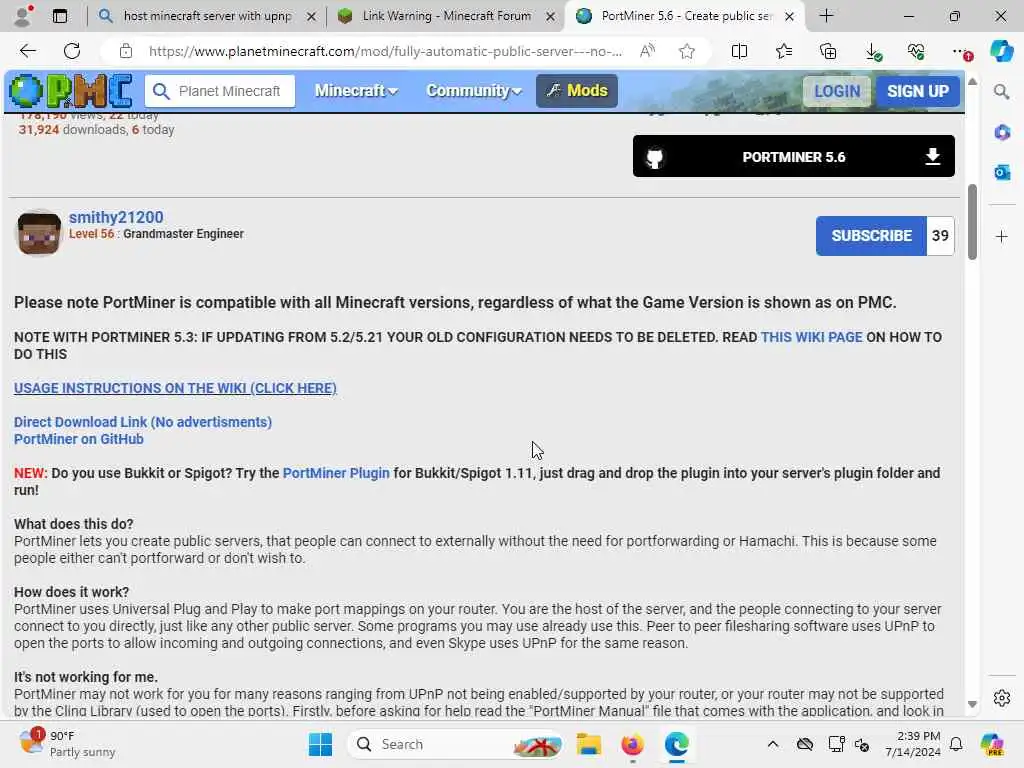Viewport: 1024px width, 768px height.
Task: Open Browser essentials heart icon
Action: [x=916, y=51]
